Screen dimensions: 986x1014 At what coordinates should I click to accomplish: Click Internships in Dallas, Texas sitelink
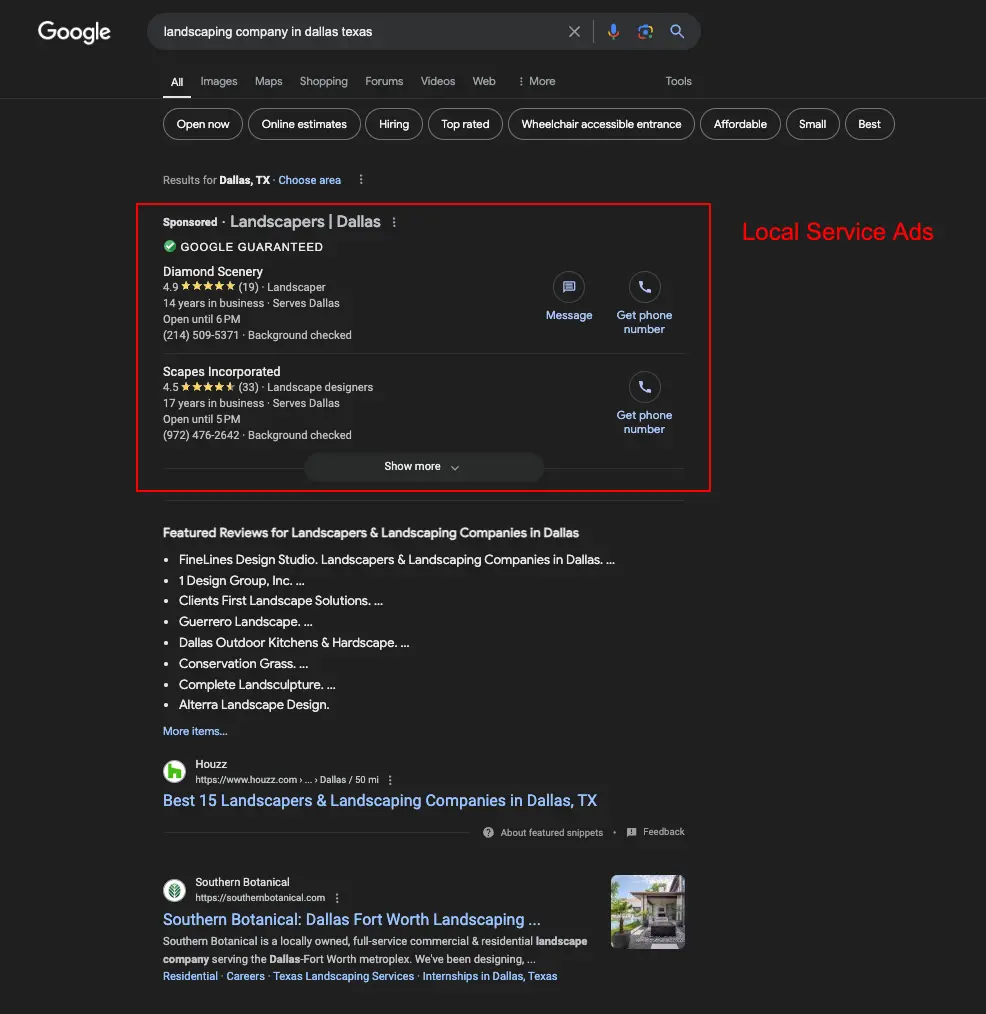(489, 976)
